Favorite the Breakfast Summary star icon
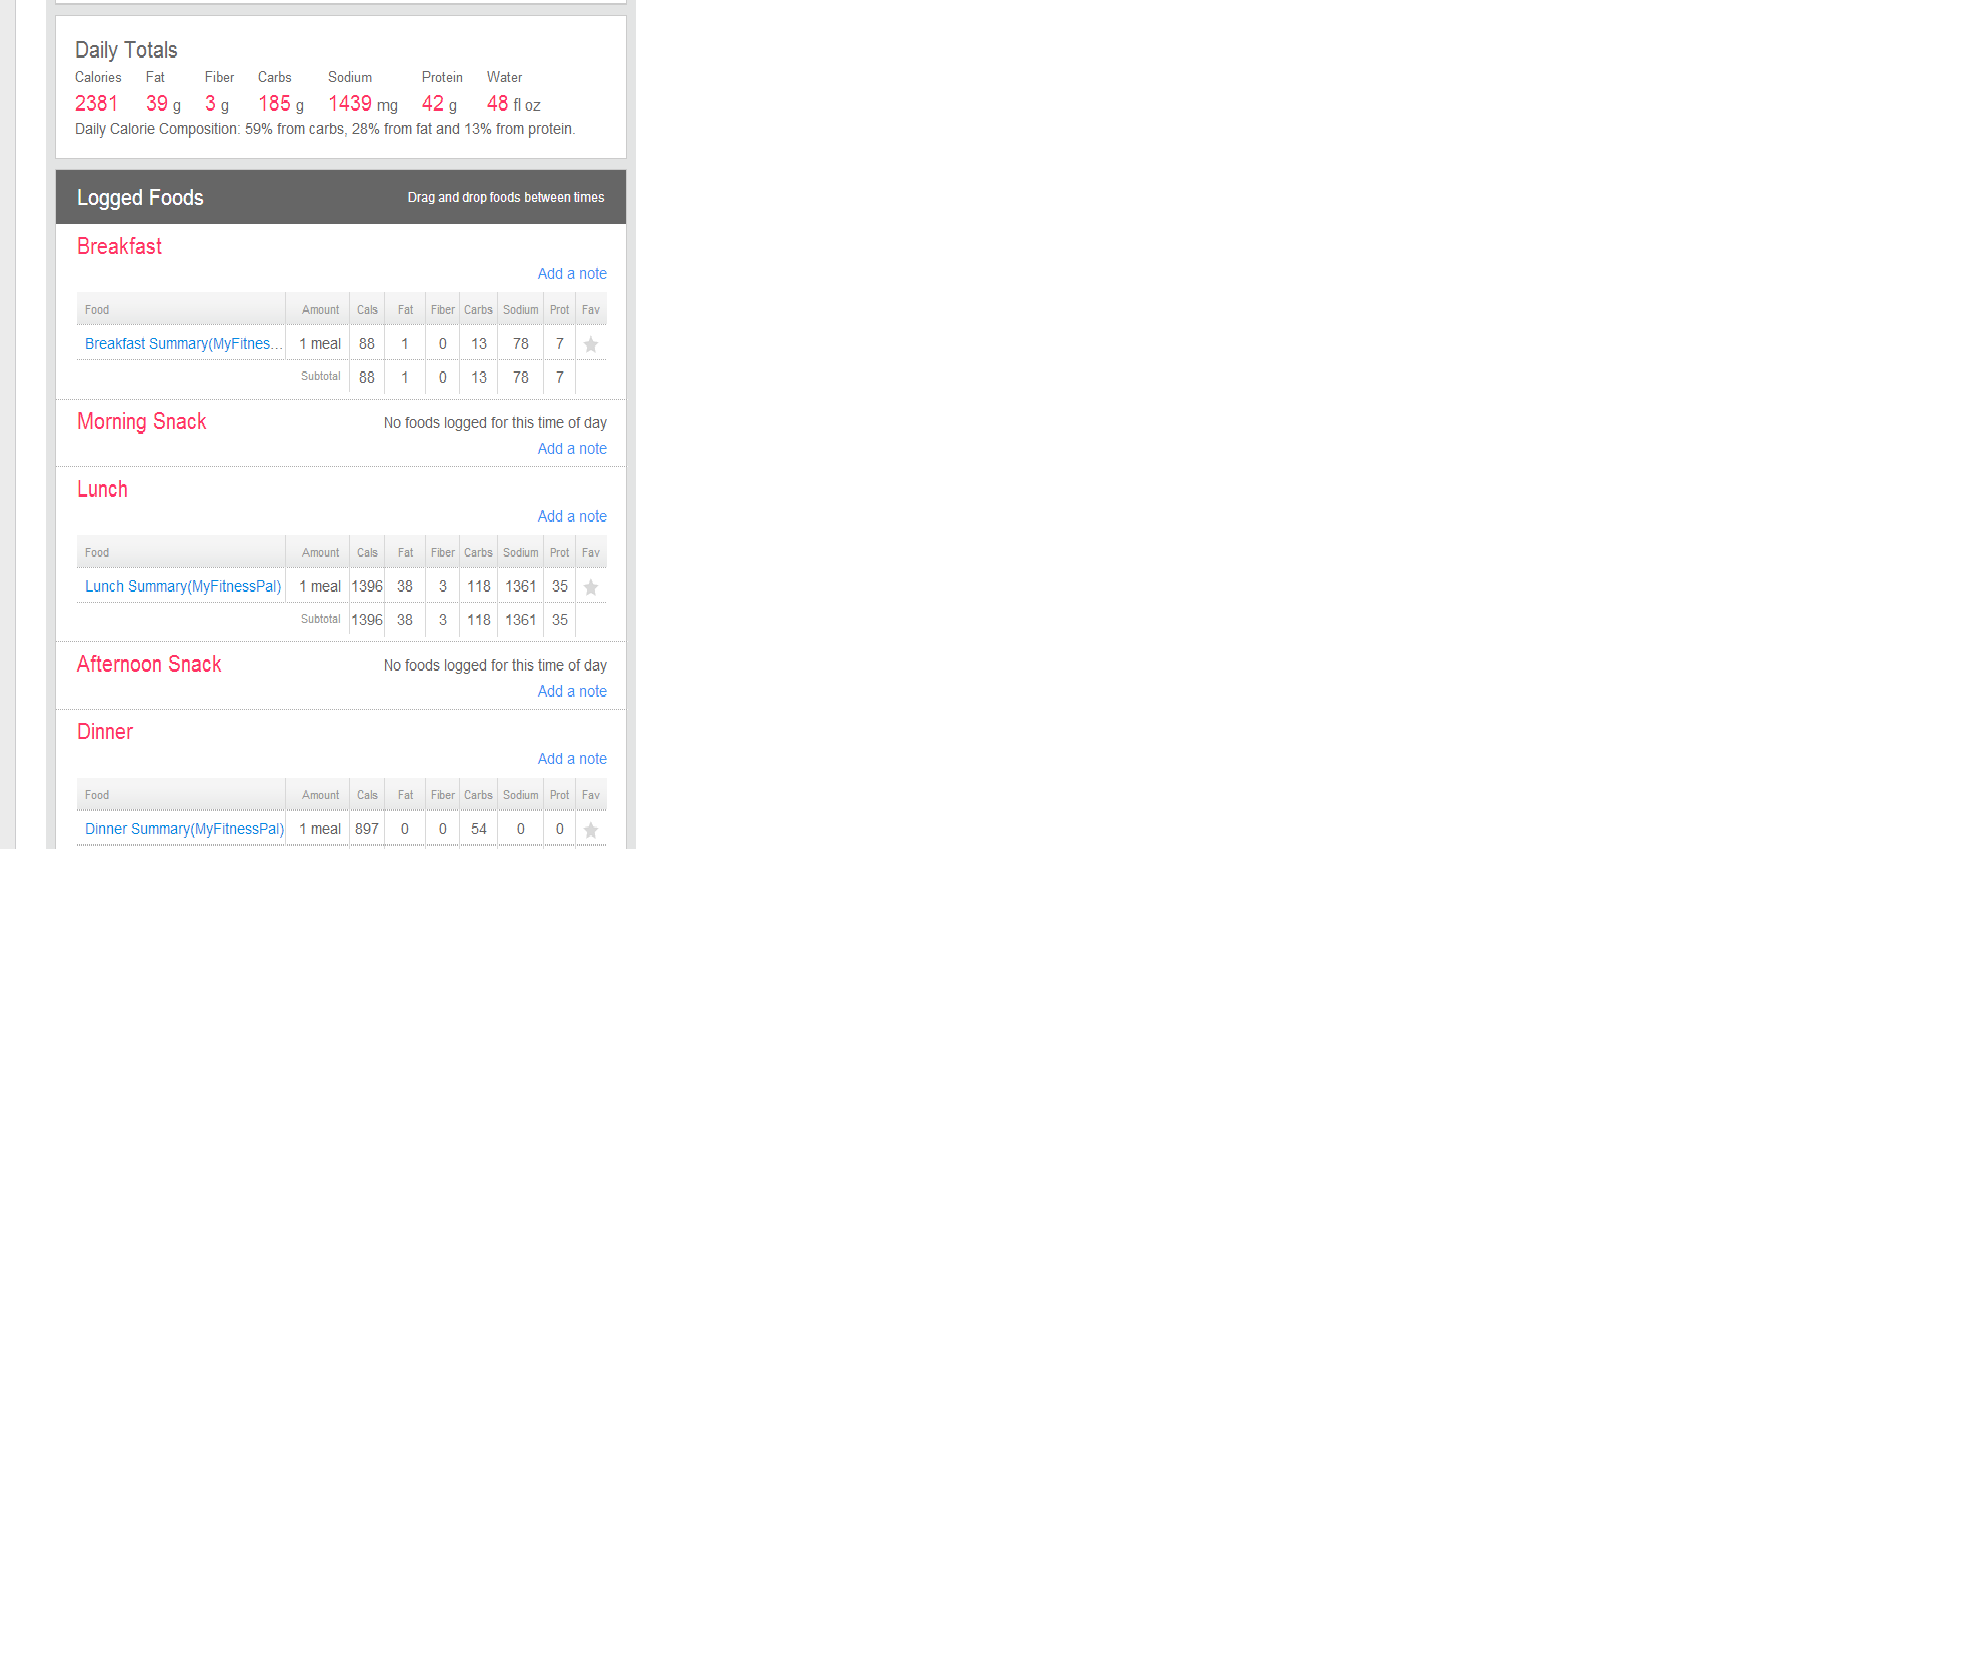 click(591, 345)
